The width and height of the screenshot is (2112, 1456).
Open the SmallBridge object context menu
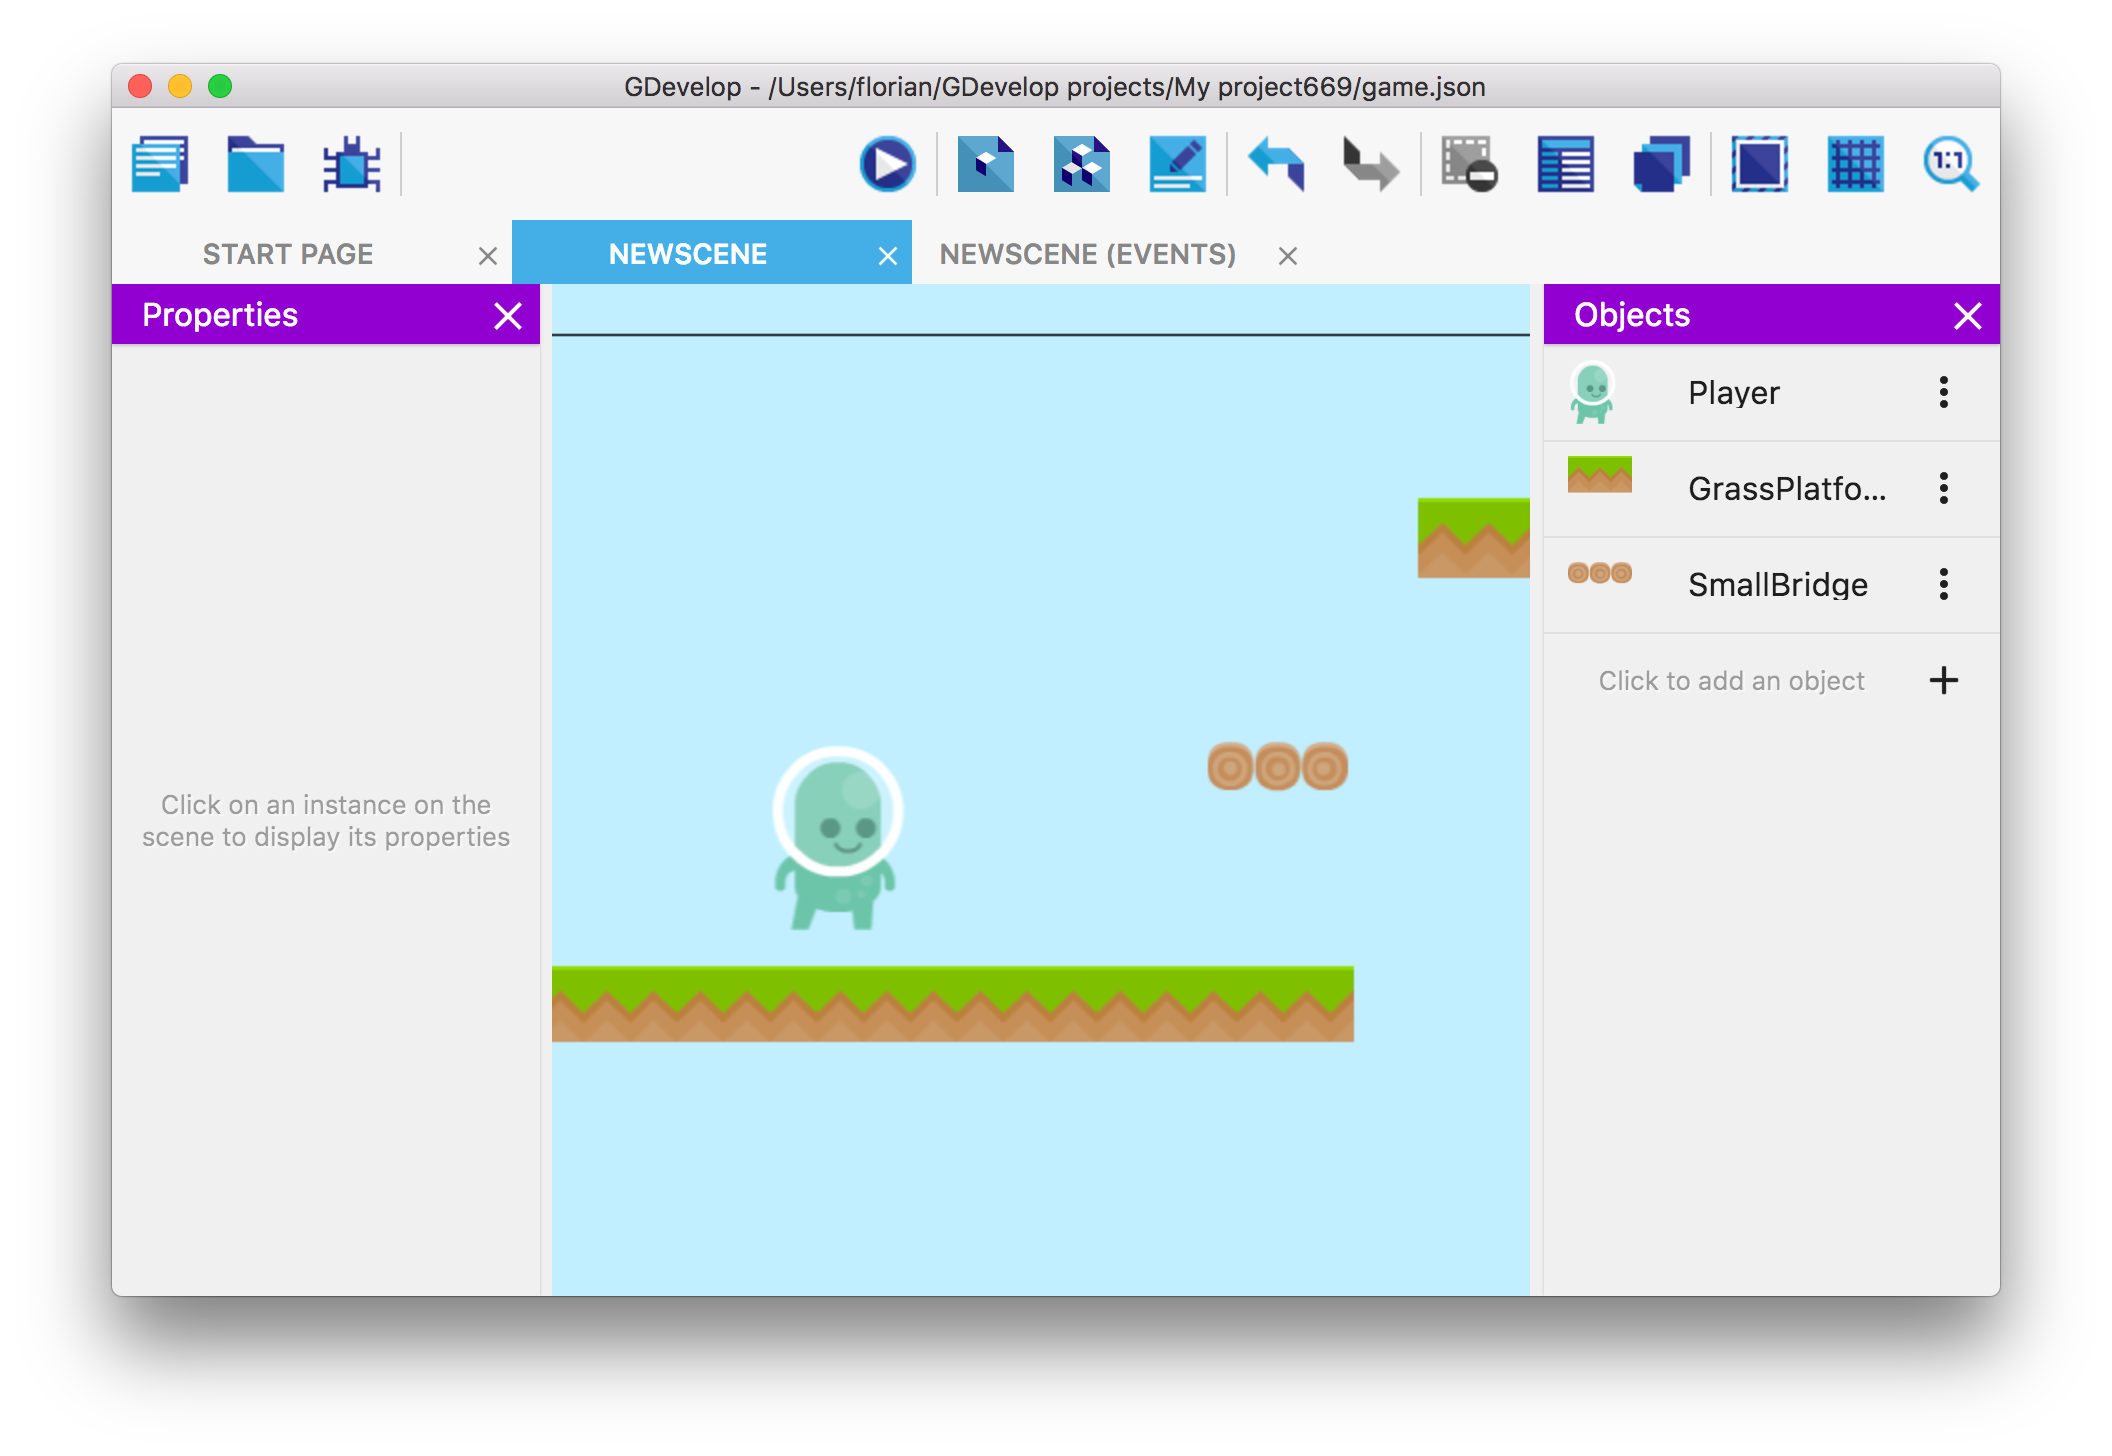(x=1943, y=583)
